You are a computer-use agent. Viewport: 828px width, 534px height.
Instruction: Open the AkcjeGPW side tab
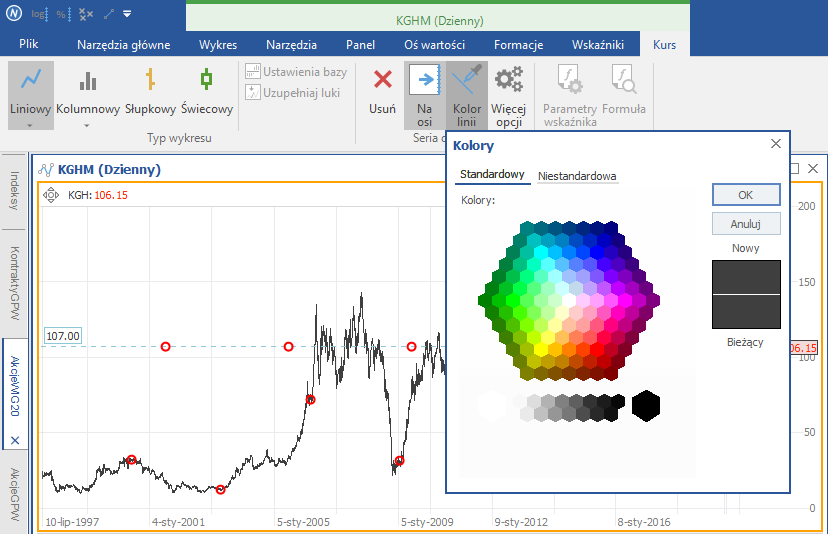pos(14,494)
